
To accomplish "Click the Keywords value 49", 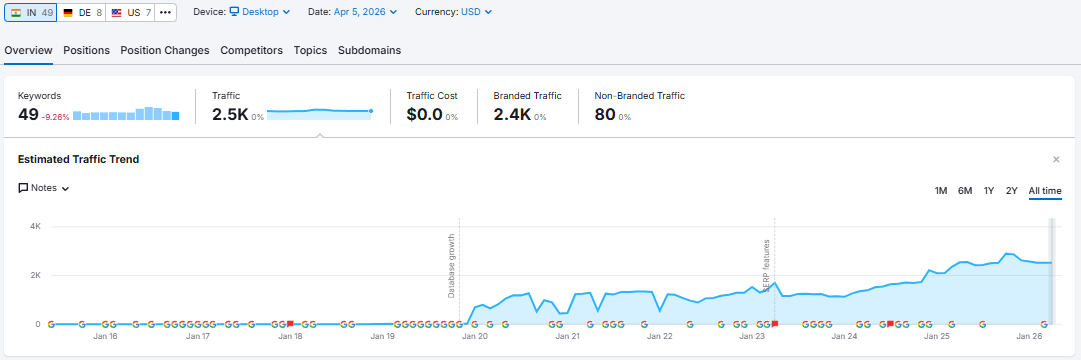I will click(x=28, y=114).
